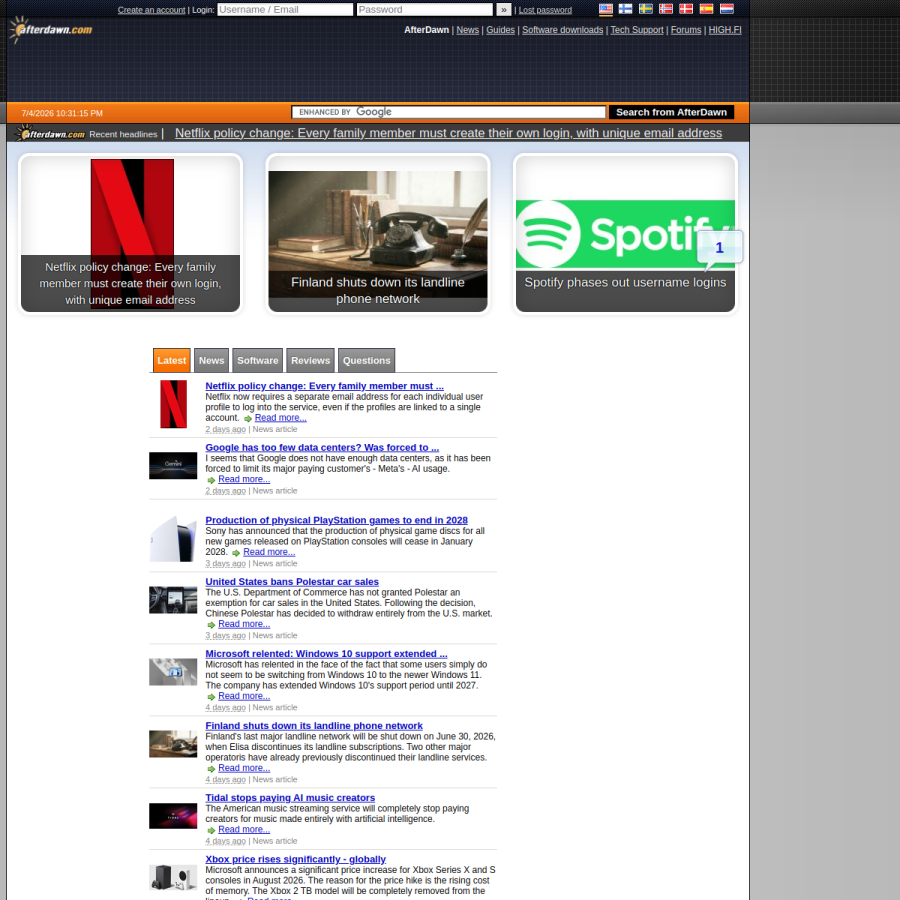
Task: Click the green arrow next to the Netflix Read more
Action: tap(248, 419)
